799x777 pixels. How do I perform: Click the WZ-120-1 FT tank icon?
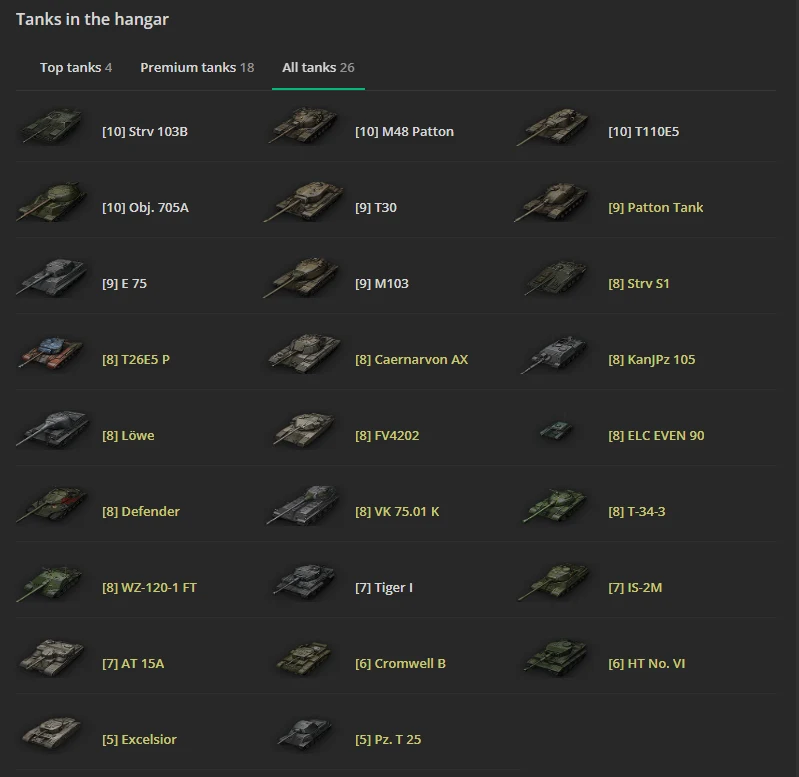(x=50, y=582)
